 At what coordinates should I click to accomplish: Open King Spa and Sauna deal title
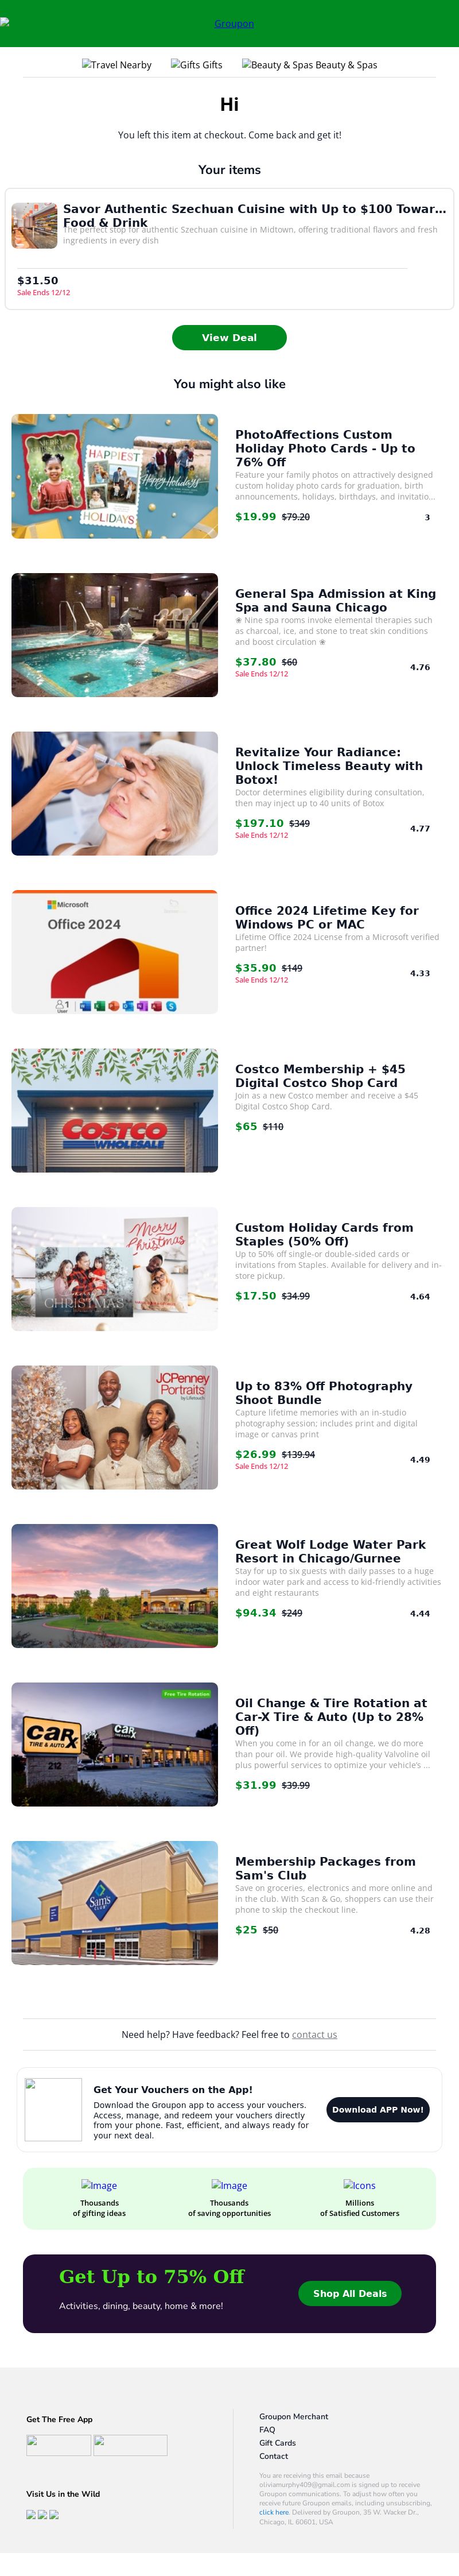coord(335,600)
